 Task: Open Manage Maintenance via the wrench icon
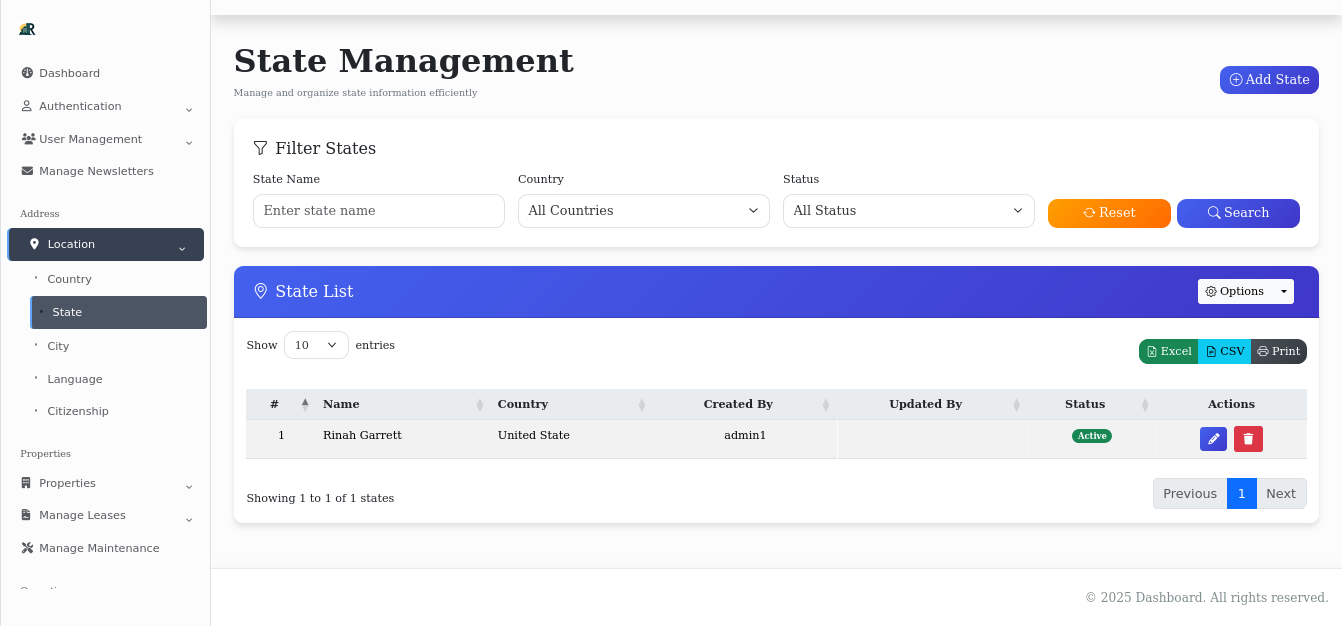25,548
